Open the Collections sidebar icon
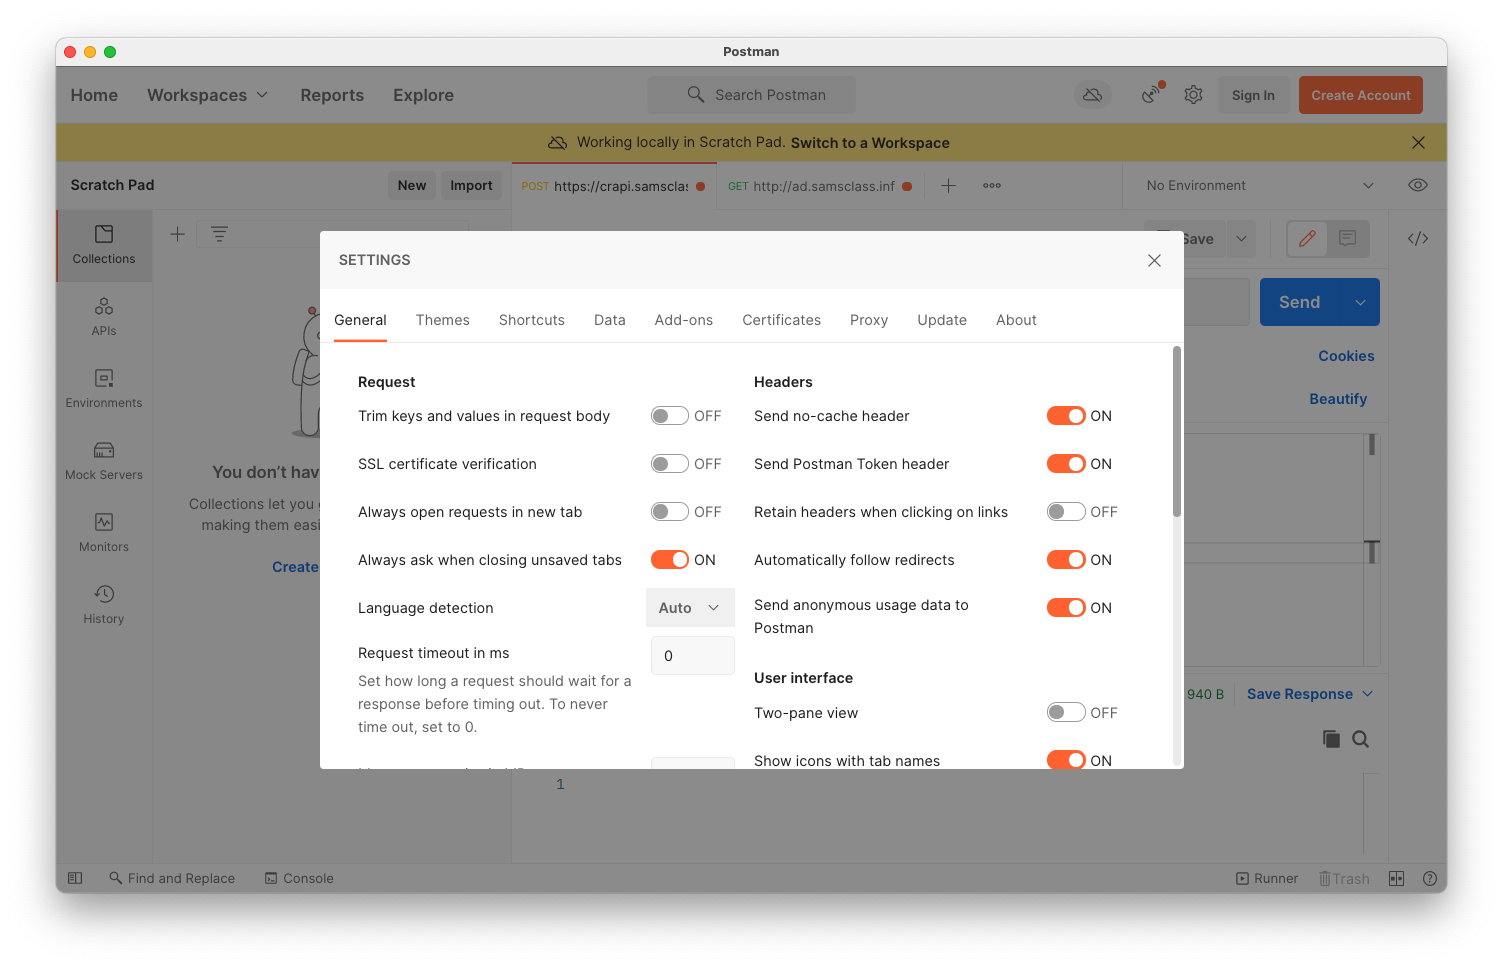Screen dimensions: 1503x967 point(104,245)
